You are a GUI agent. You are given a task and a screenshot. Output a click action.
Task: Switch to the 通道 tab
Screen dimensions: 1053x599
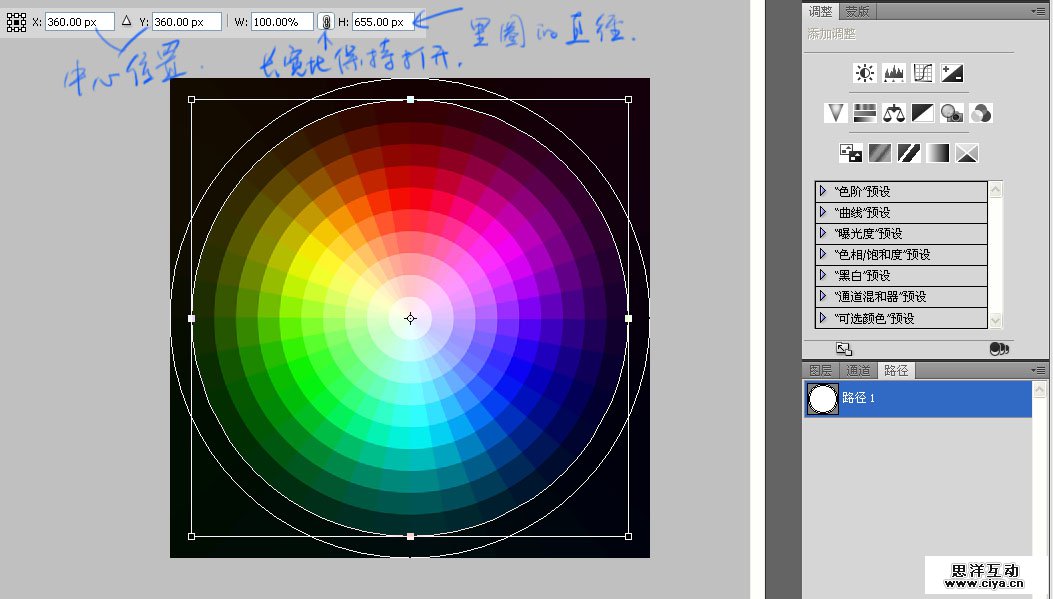[x=858, y=370]
